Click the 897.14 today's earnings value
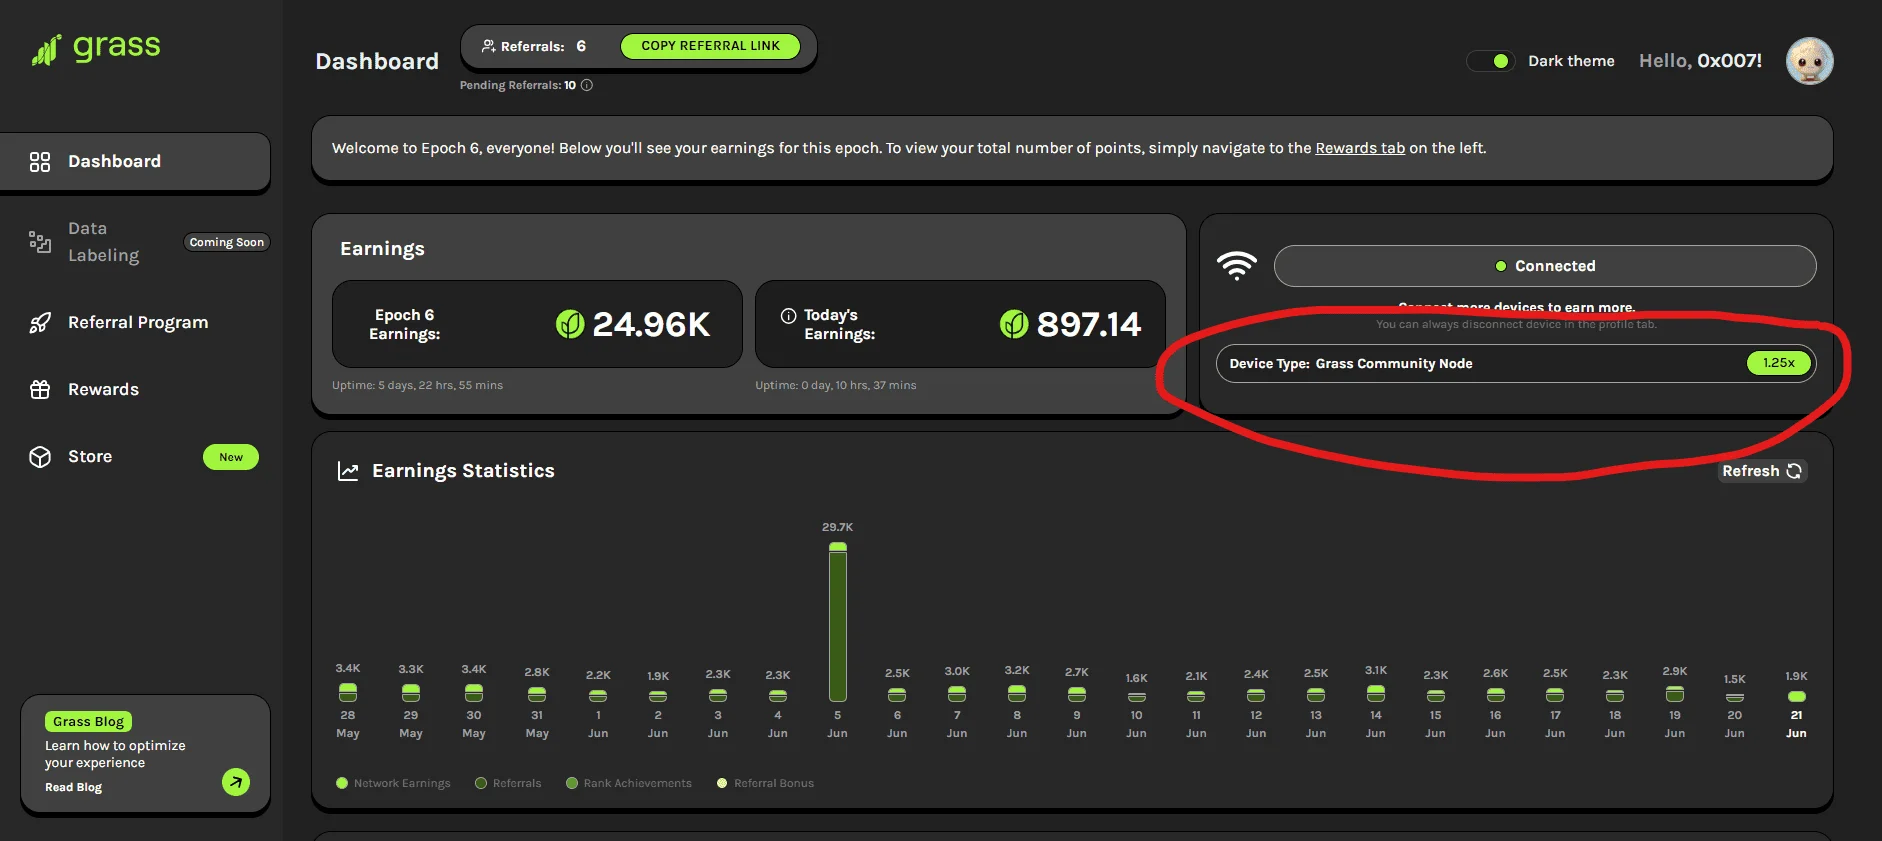1882x841 pixels. 1088,324
